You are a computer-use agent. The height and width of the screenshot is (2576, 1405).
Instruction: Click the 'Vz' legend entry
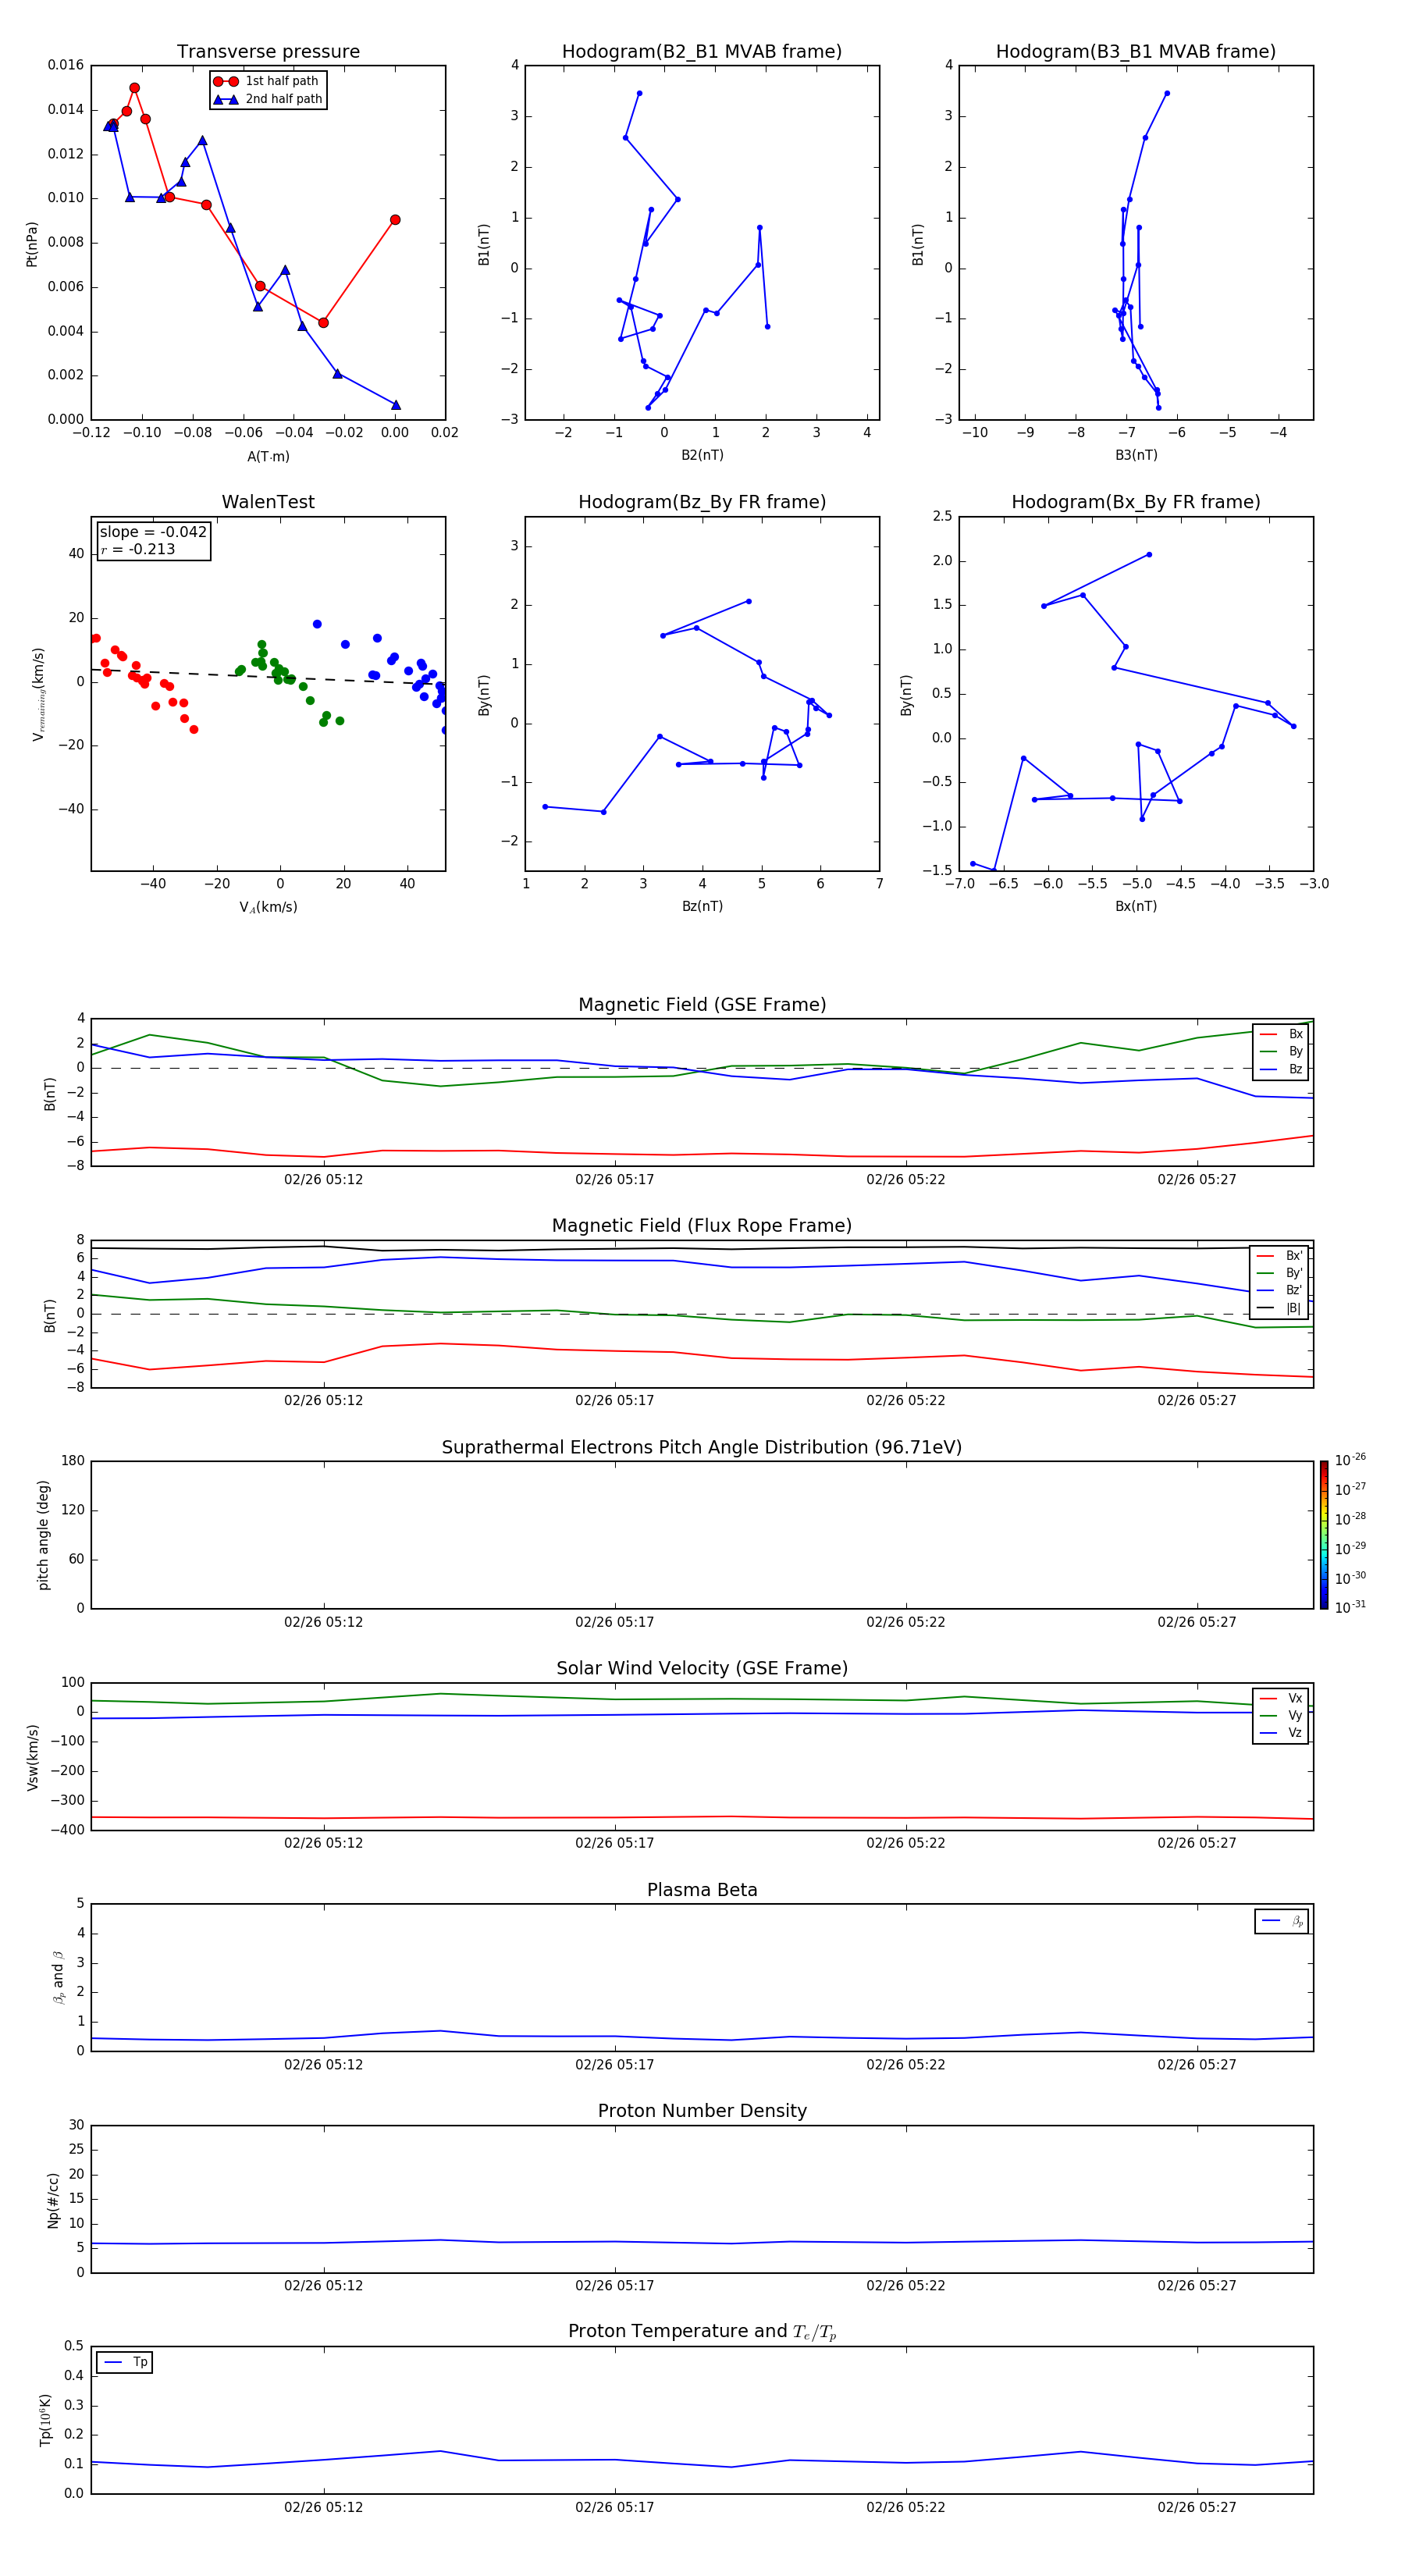pos(1282,1732)
